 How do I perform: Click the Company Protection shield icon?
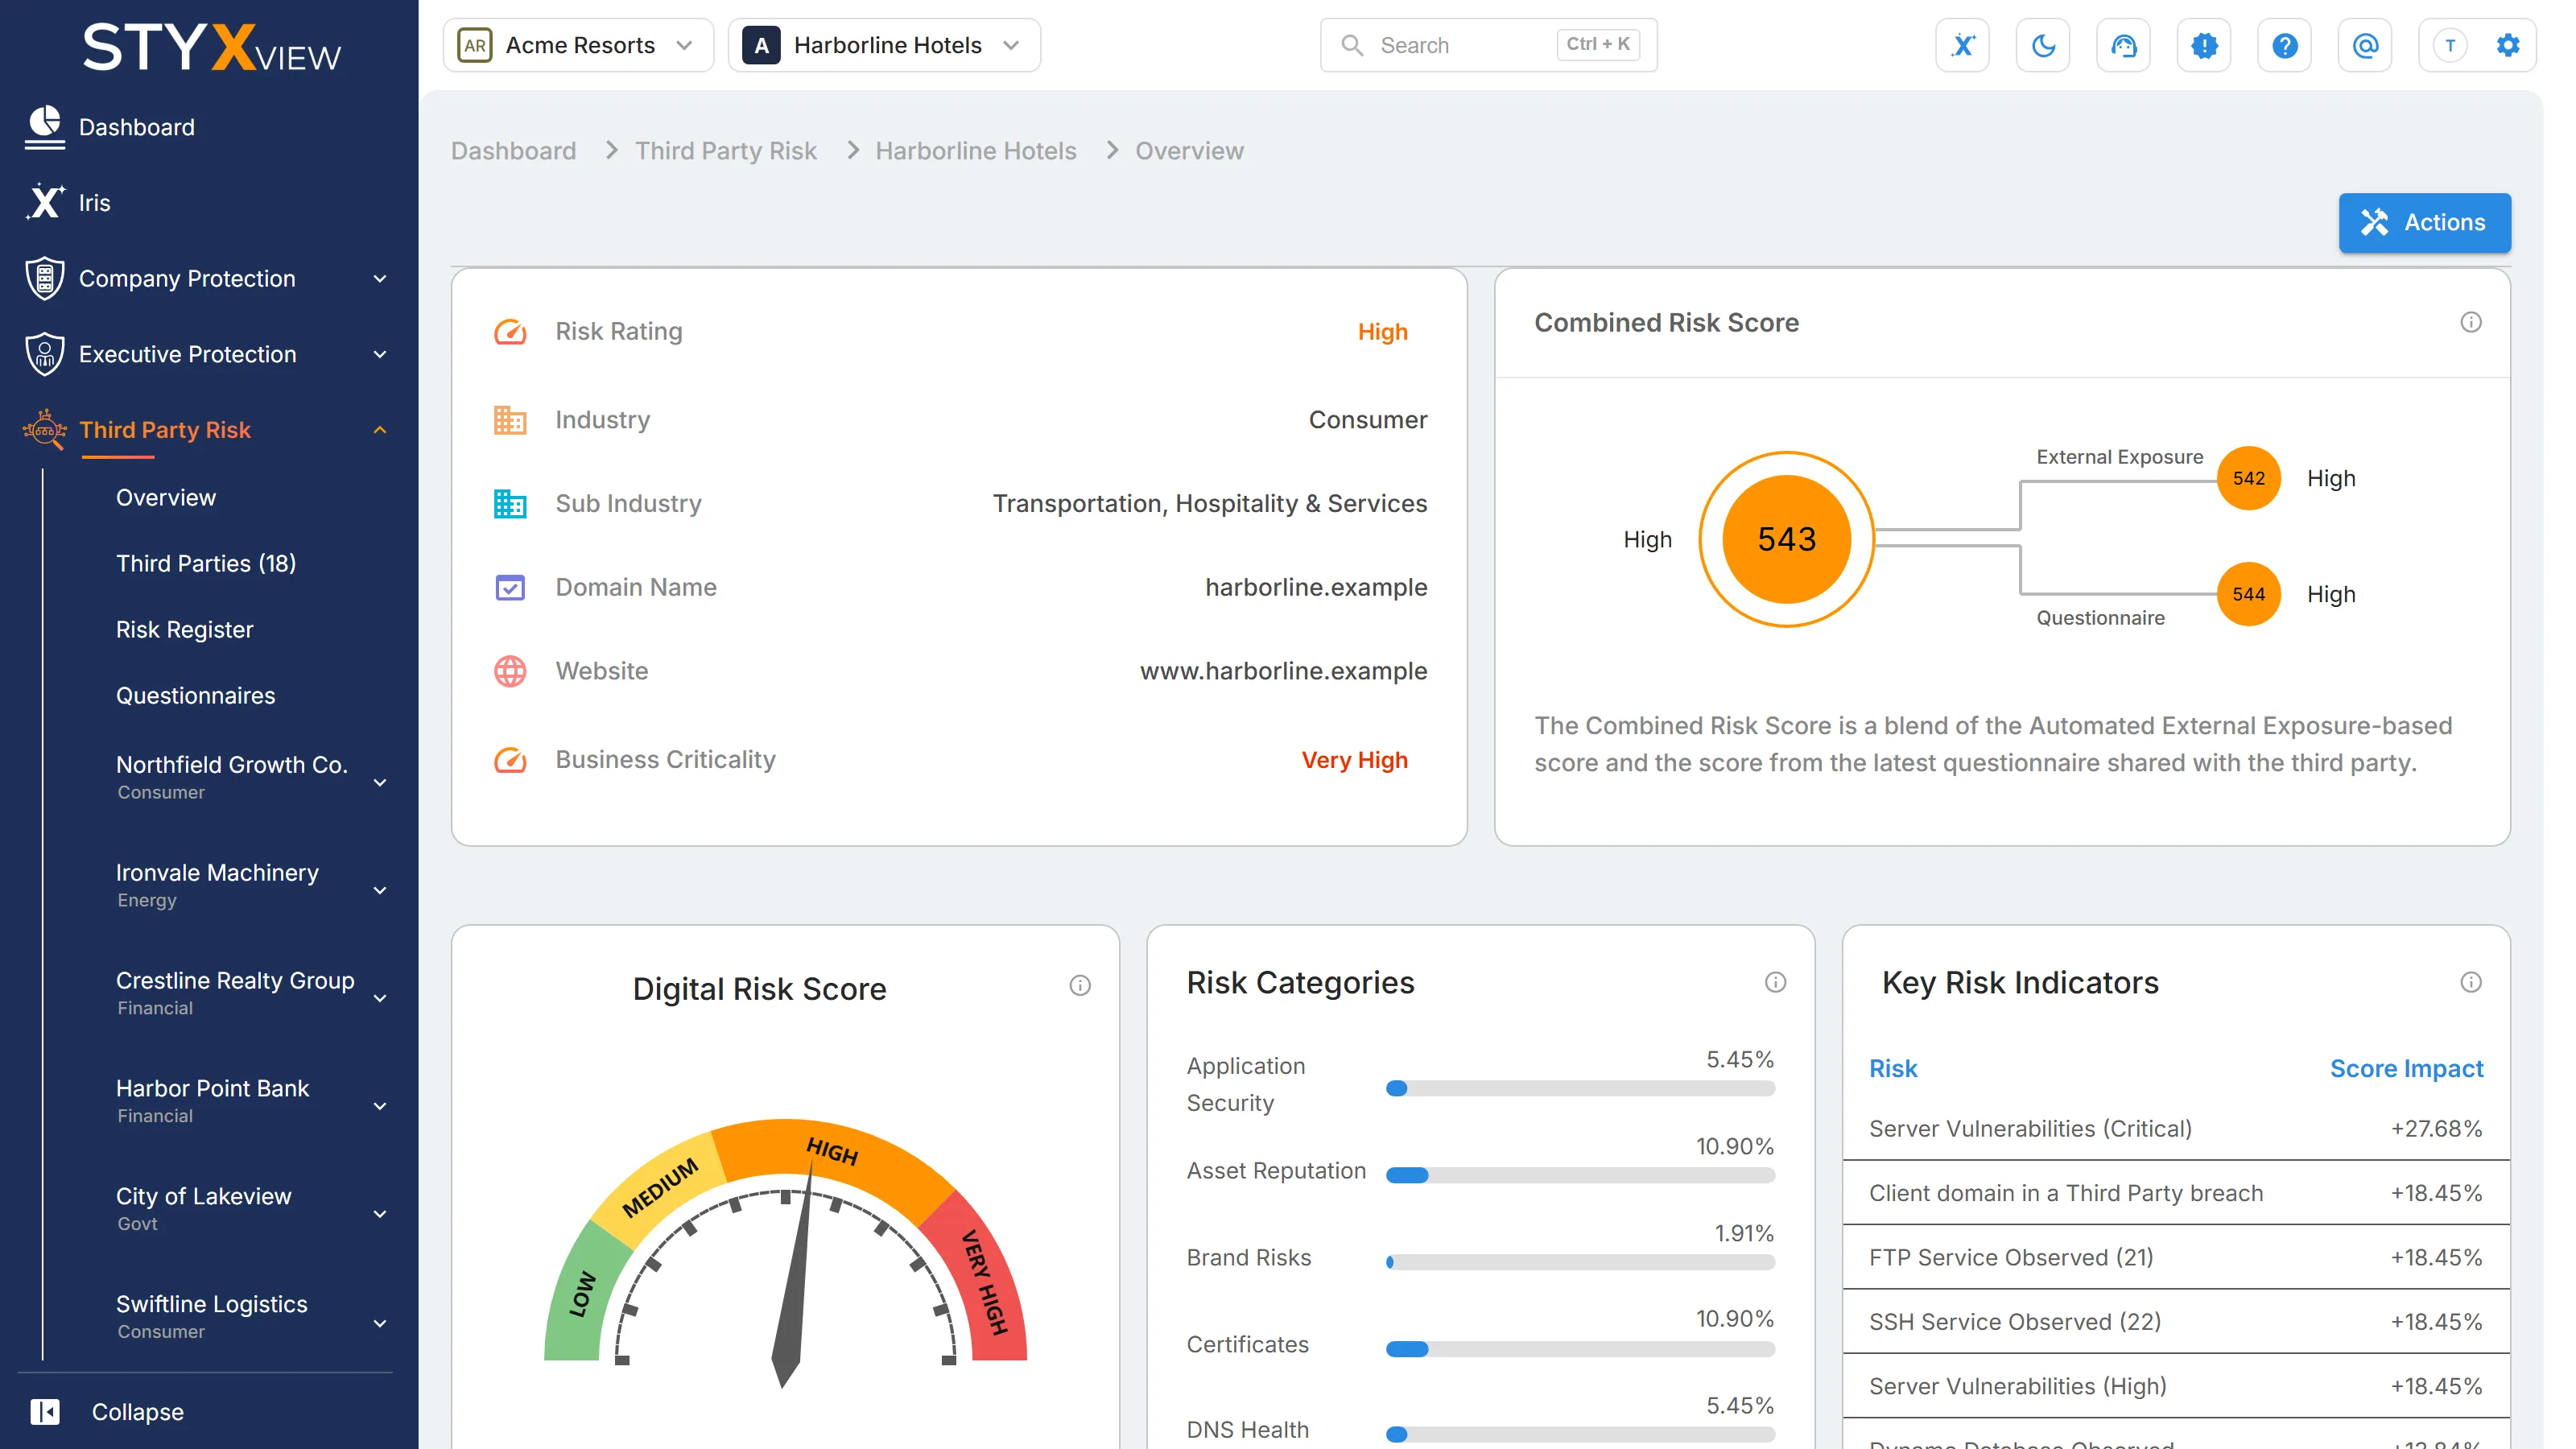(x=45, y=278)
